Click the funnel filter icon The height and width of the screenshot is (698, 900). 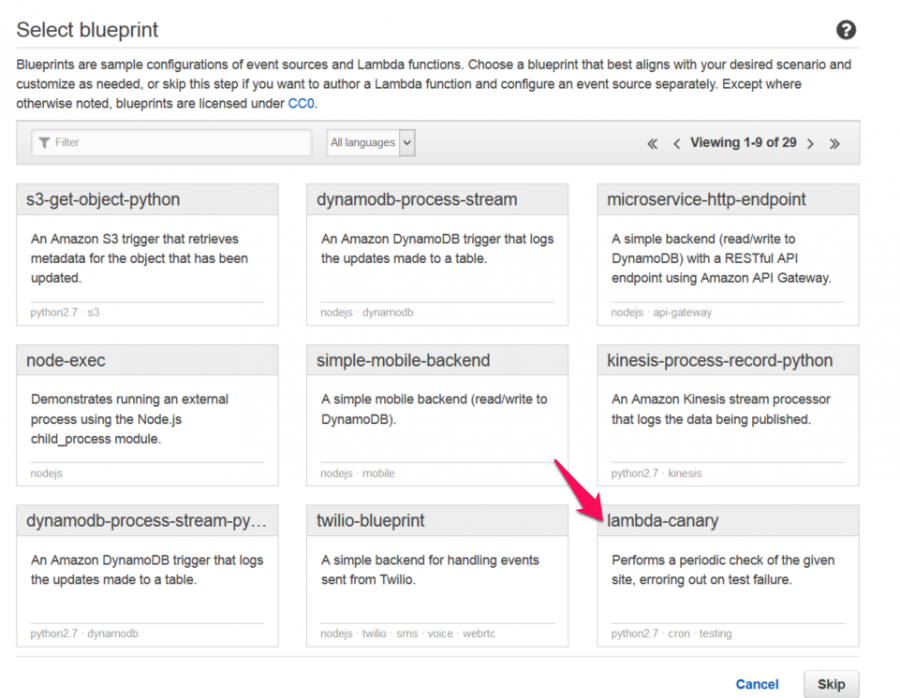[44, 142]
